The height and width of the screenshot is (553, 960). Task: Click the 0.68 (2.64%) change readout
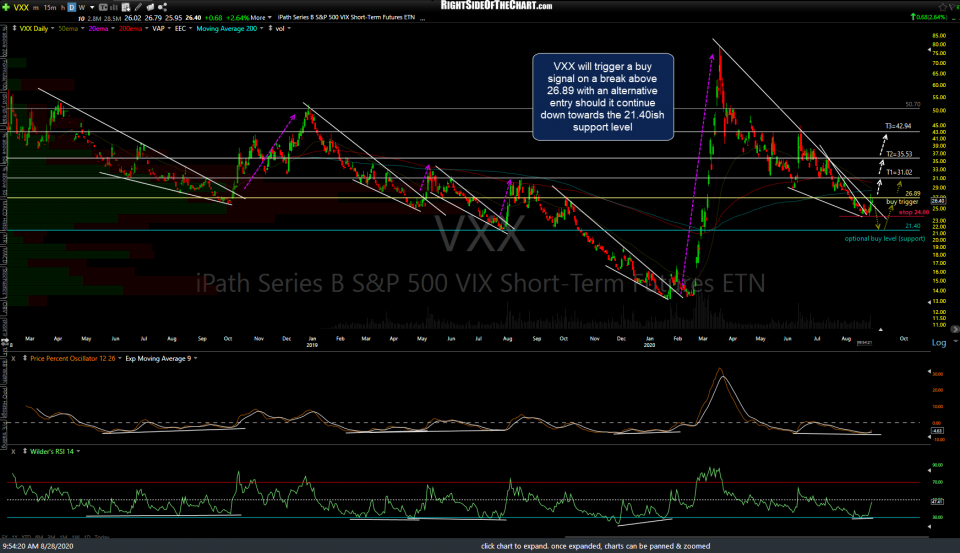pyautogui.click(x=930, y=17)
